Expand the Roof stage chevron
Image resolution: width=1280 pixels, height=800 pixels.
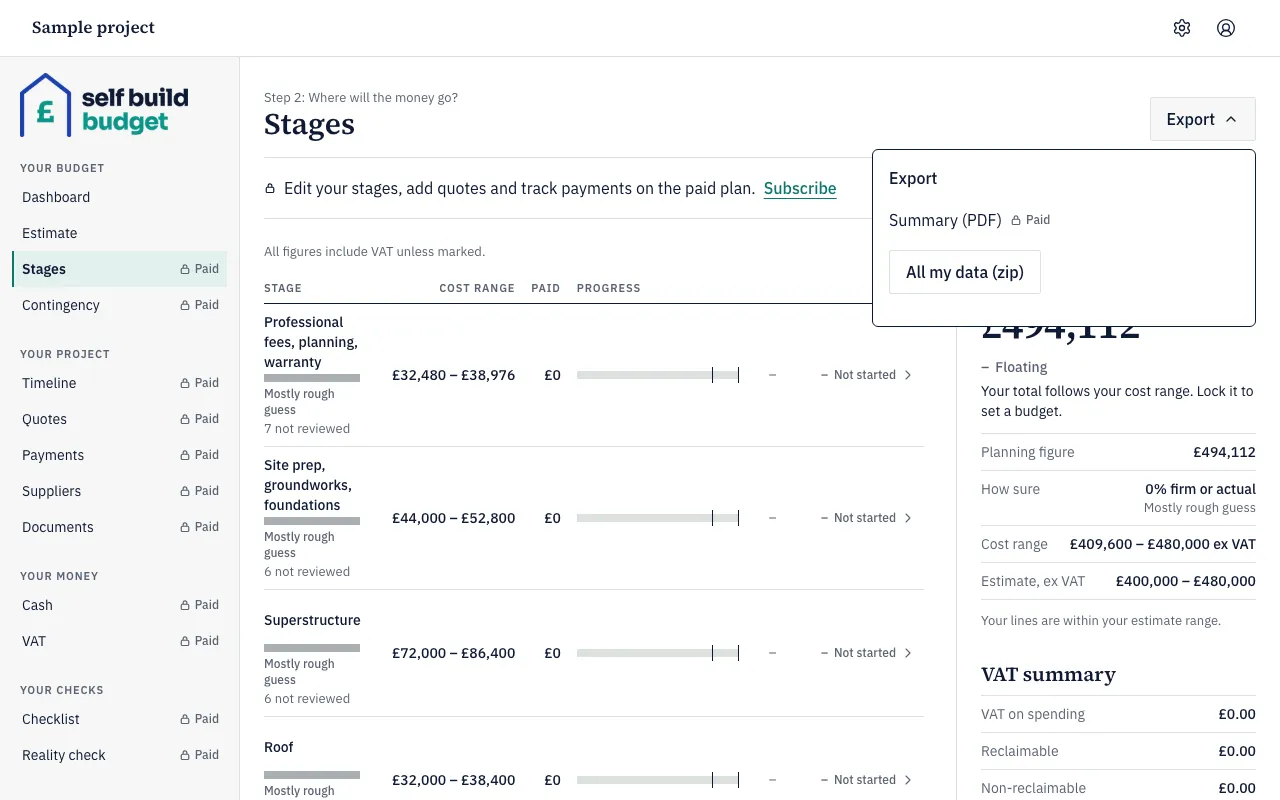click(908, 780)
